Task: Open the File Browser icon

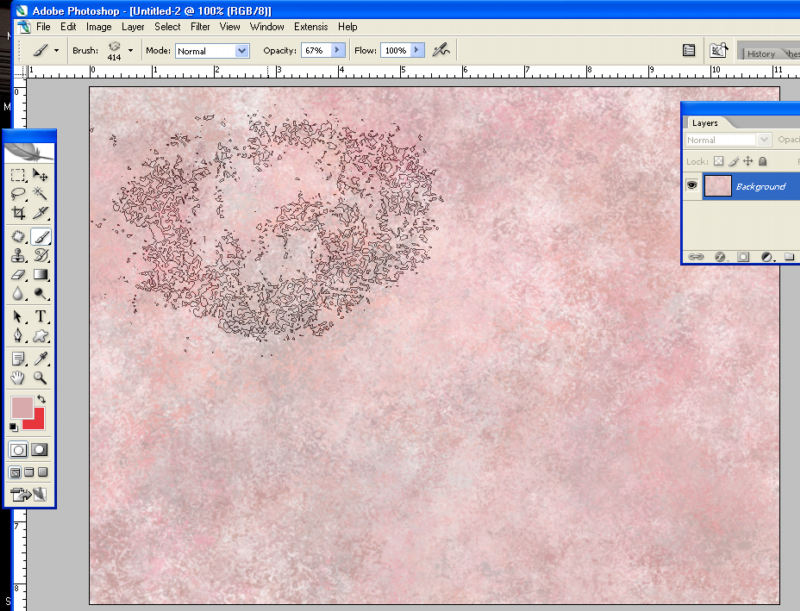Action: [718, 50]
